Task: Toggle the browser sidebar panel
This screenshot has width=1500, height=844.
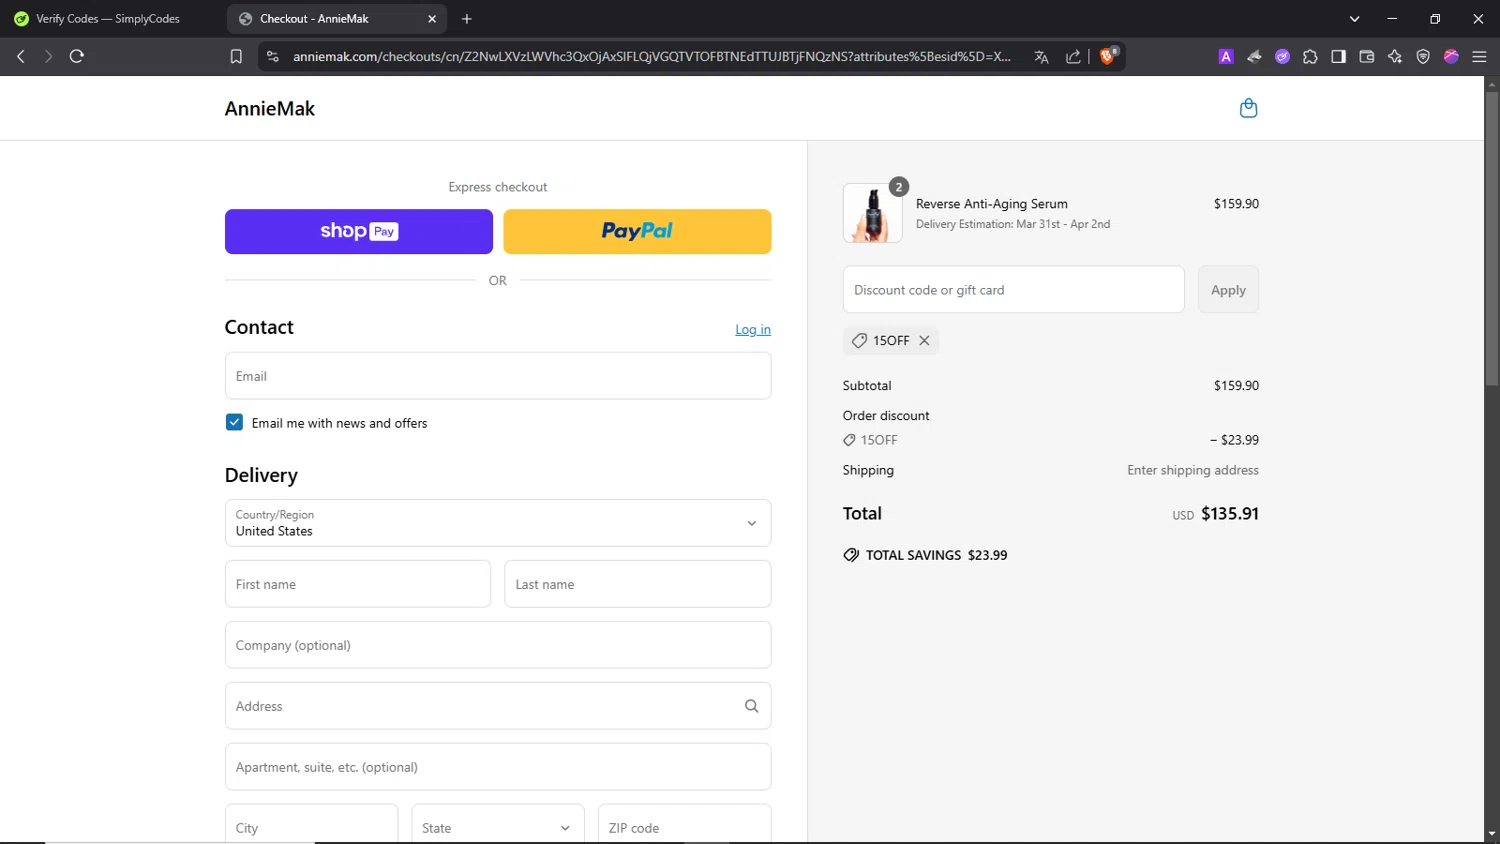Action: coord(1338,57)
